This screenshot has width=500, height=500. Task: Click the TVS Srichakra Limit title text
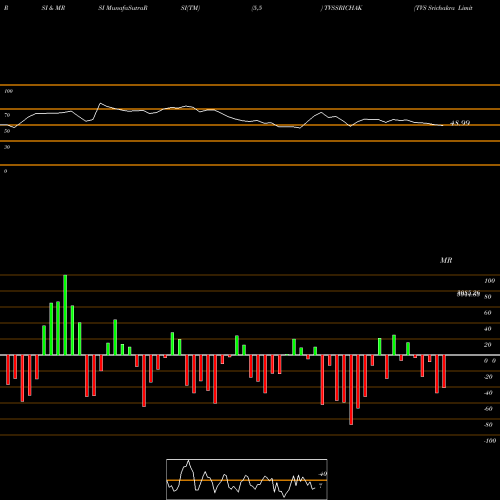coord(443,8)
